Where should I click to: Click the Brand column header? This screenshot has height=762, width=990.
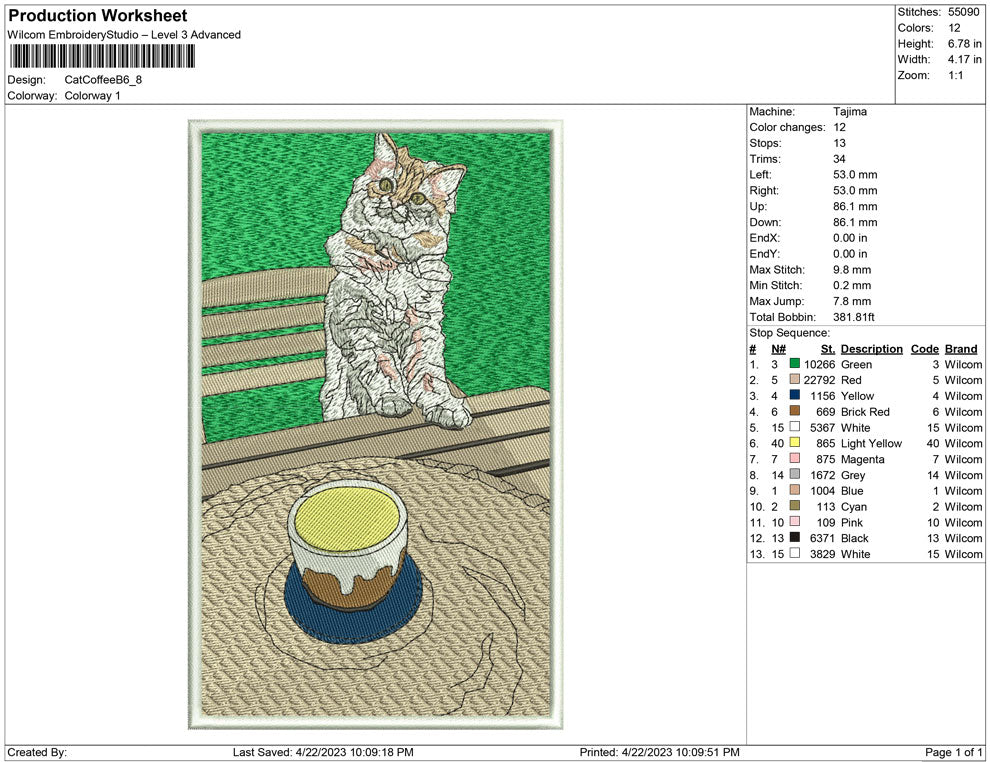coord(960,348)
